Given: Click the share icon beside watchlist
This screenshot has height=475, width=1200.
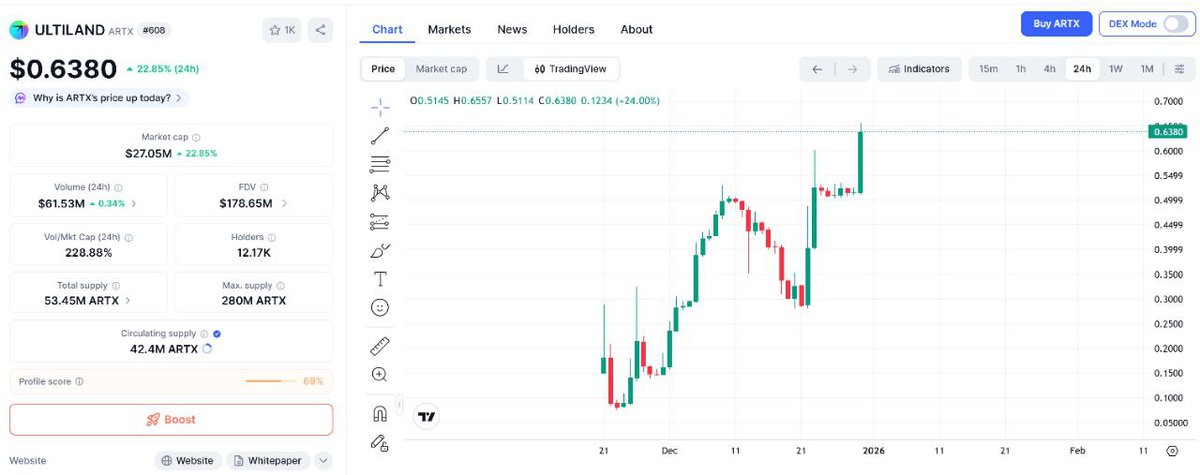Looking at the screenshot, I should 320,30.
